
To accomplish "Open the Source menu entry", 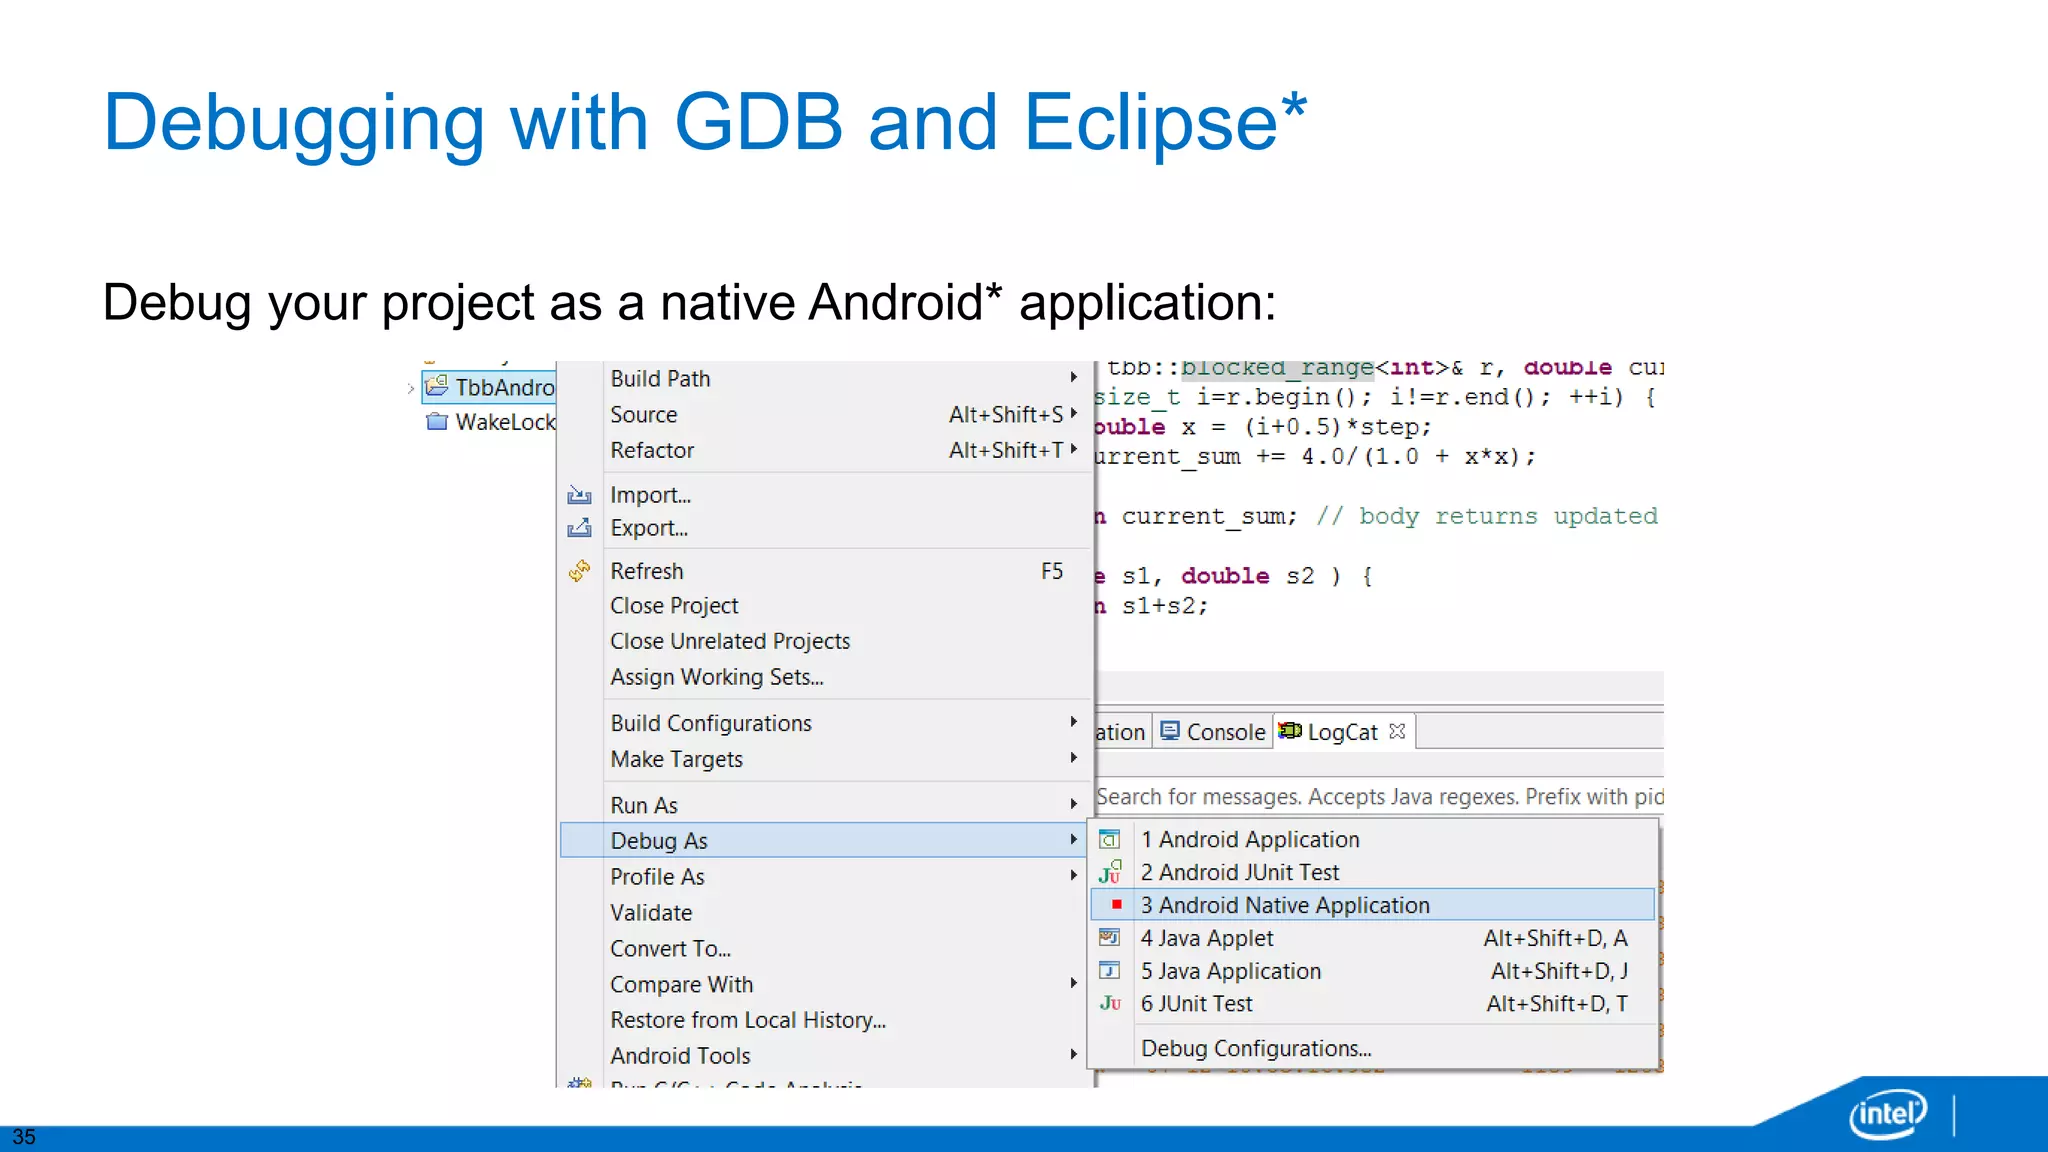I will pos(826,414).
